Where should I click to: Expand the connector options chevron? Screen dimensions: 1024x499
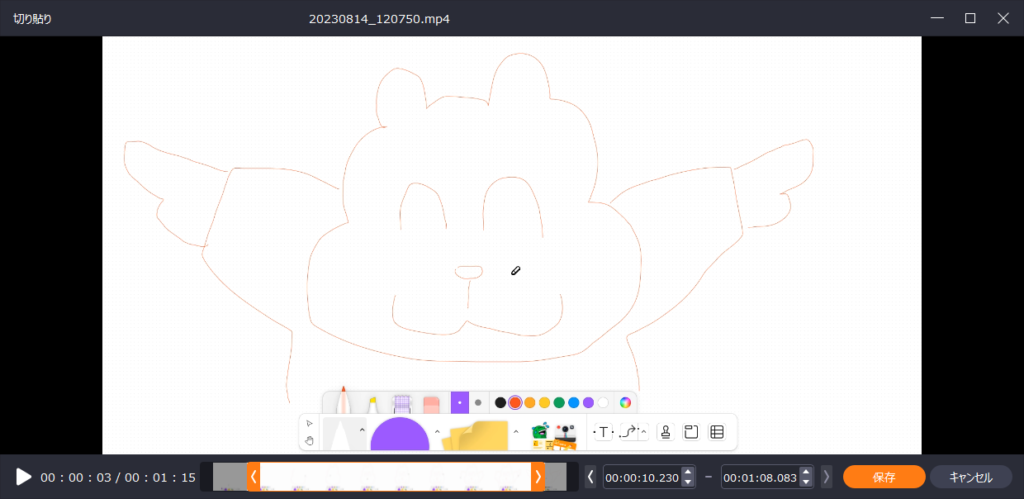pyautogui.click(x=643, y=432)
